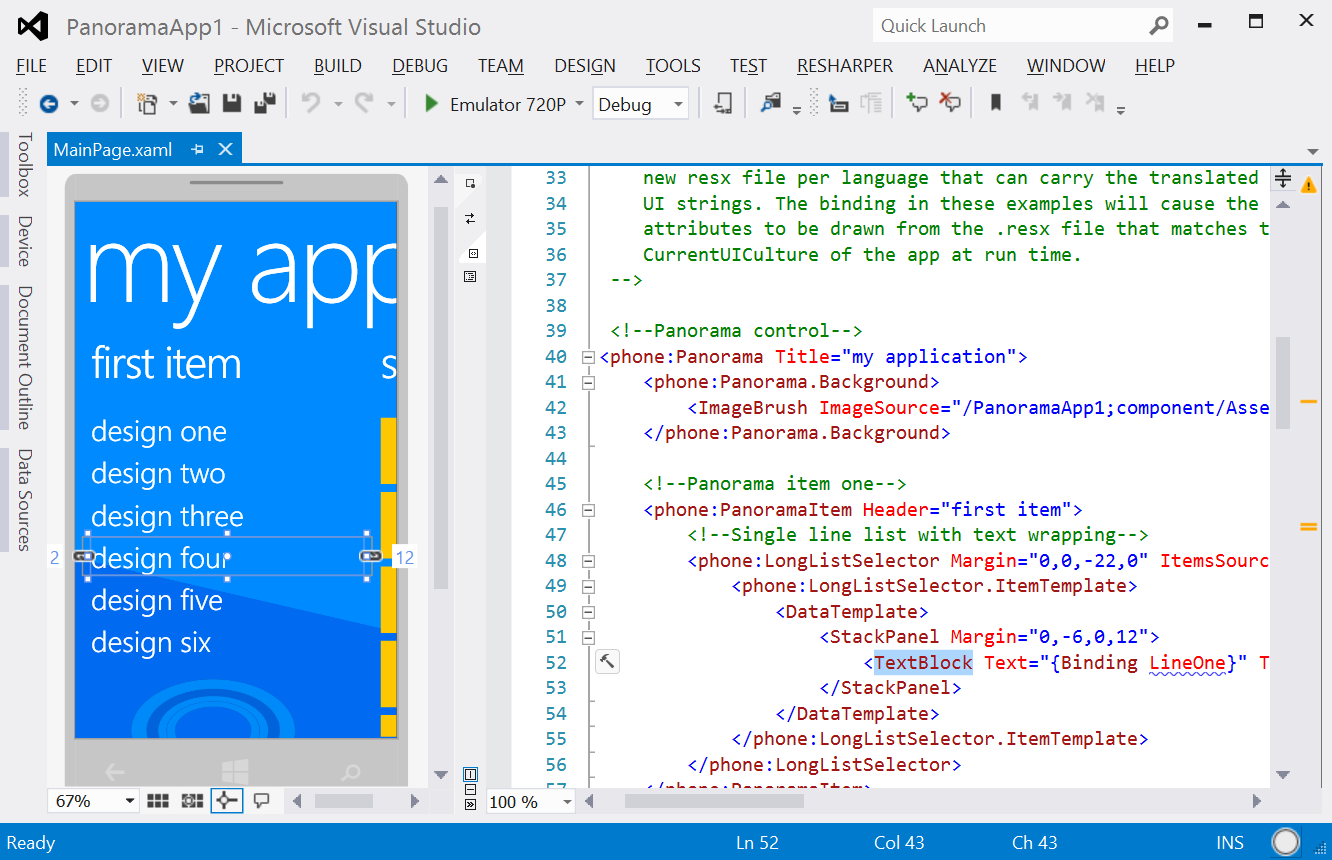Click the Save All multiple floppy icon
1332x860 pixels.
264,104
